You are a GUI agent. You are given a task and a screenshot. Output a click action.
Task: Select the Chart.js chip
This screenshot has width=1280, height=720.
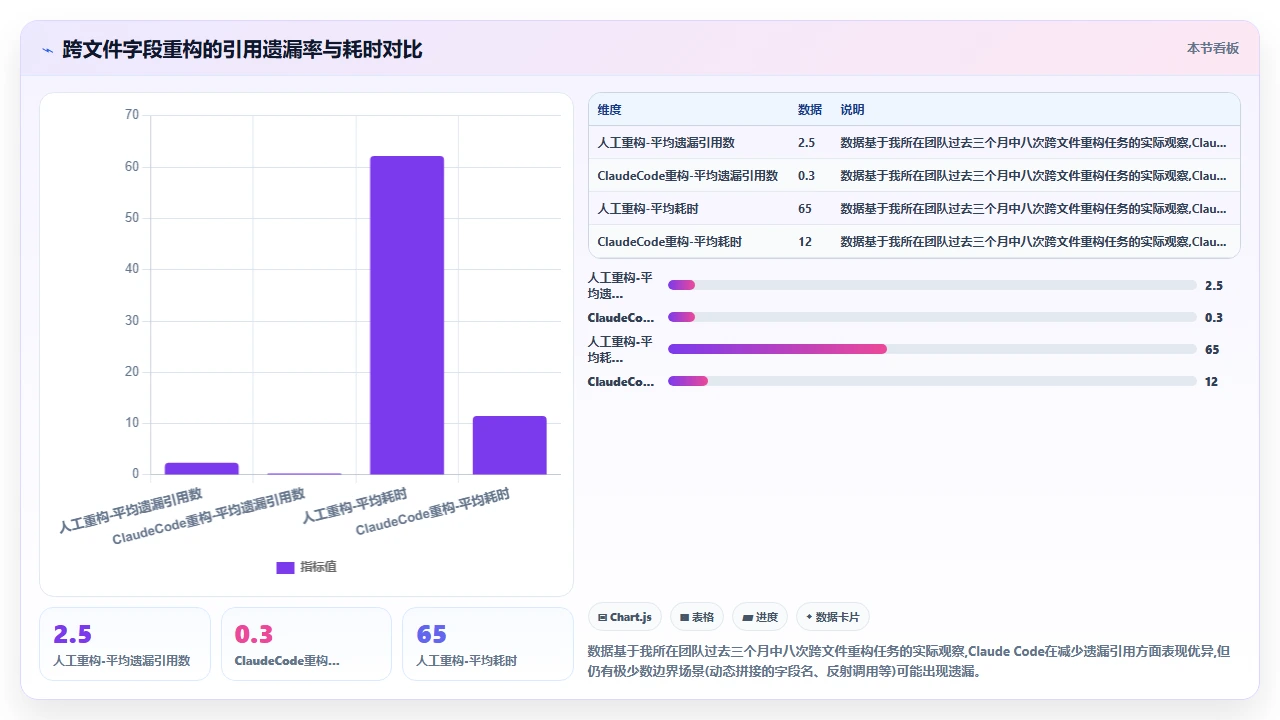(624, 617)
